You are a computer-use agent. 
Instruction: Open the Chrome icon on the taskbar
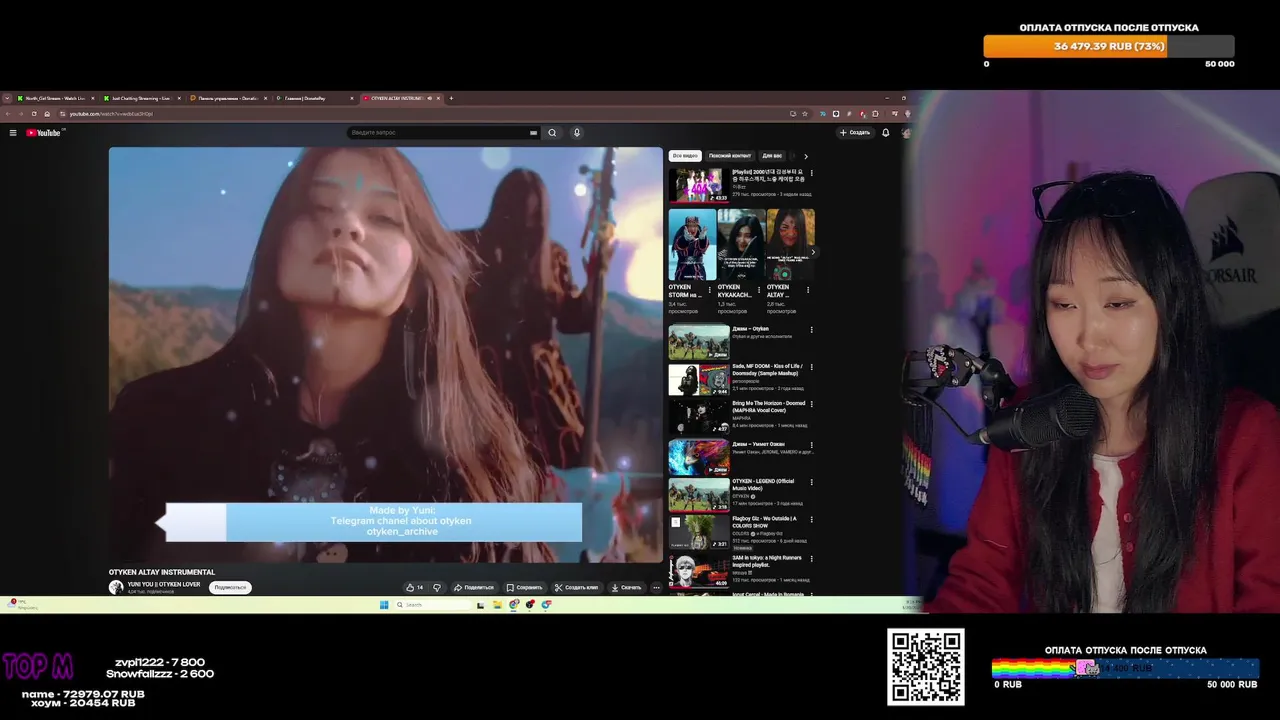[513, 605]
